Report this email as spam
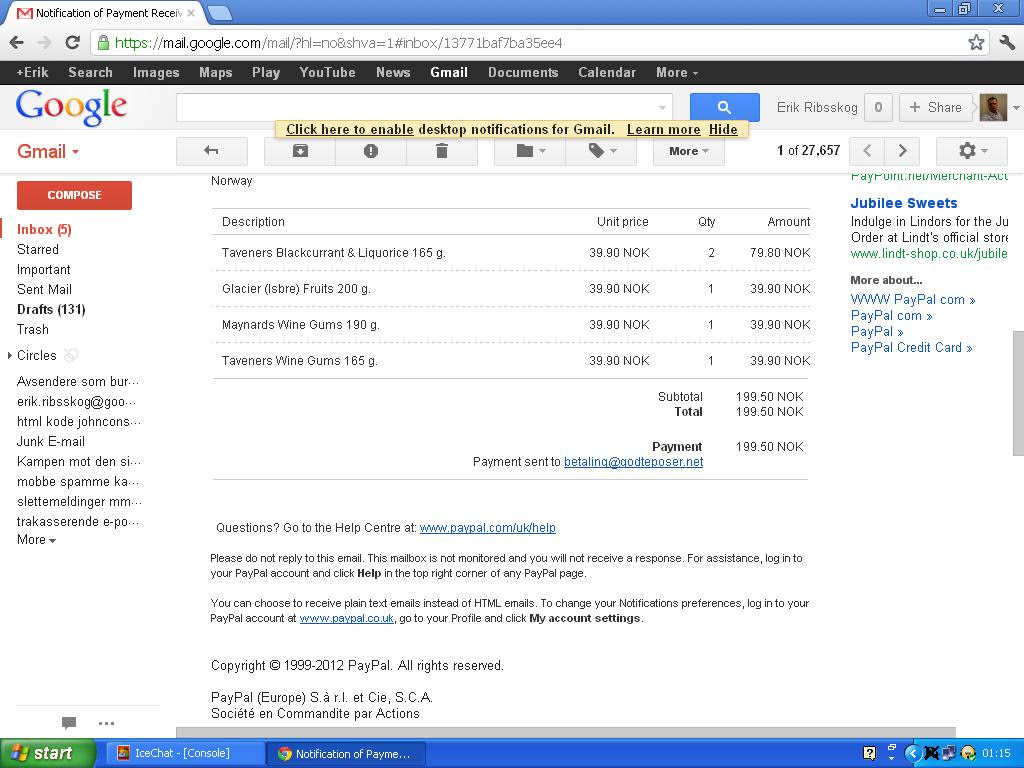Viewport: 1024px width, 768px height. coord(371,151)
